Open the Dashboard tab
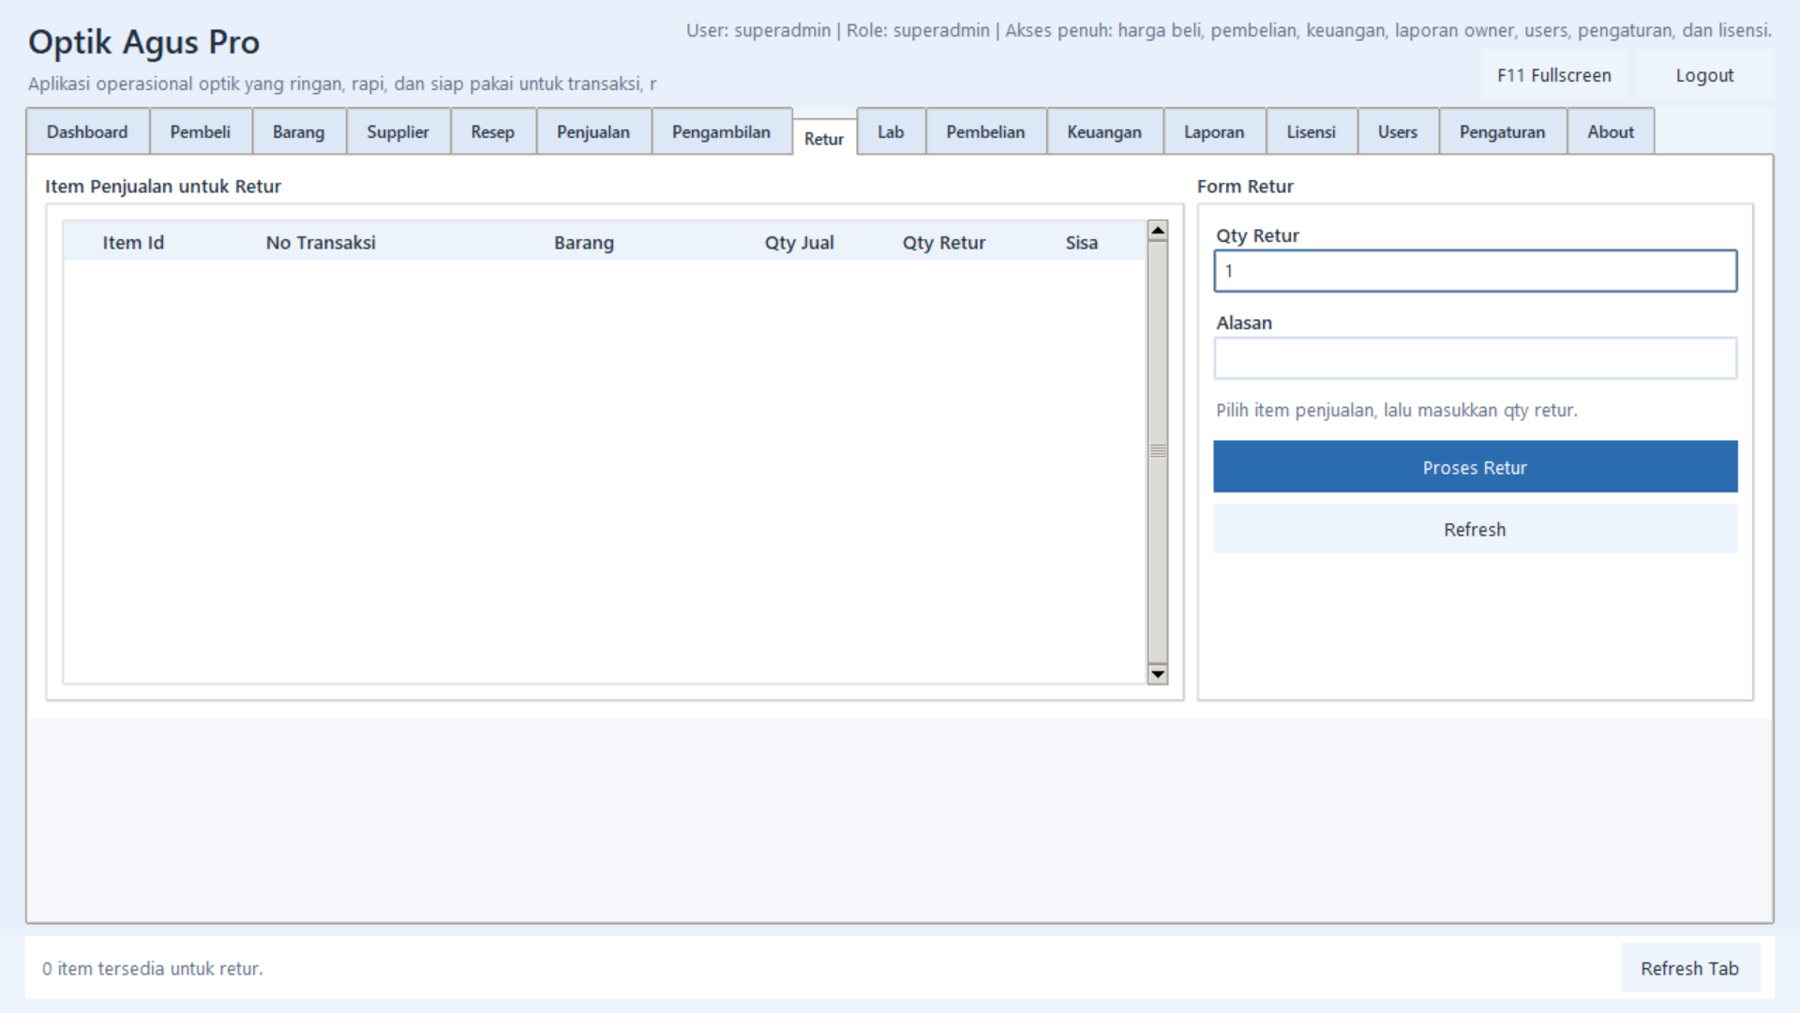The width and height of the screenshot is (1800, 1013). pos(87,132)
